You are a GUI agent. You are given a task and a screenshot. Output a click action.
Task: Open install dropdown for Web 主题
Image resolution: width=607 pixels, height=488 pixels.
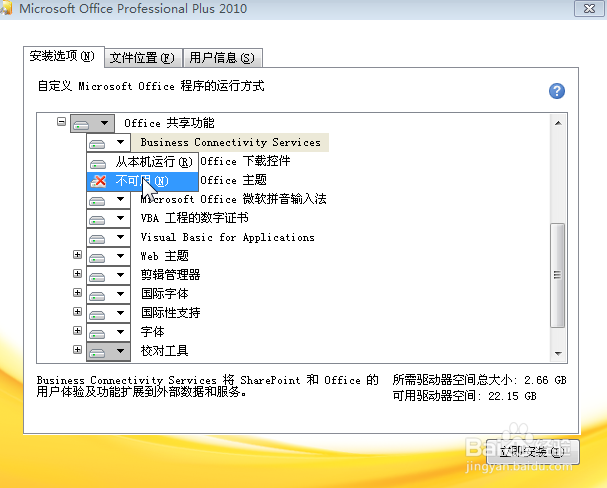click(x=108, y=256)
